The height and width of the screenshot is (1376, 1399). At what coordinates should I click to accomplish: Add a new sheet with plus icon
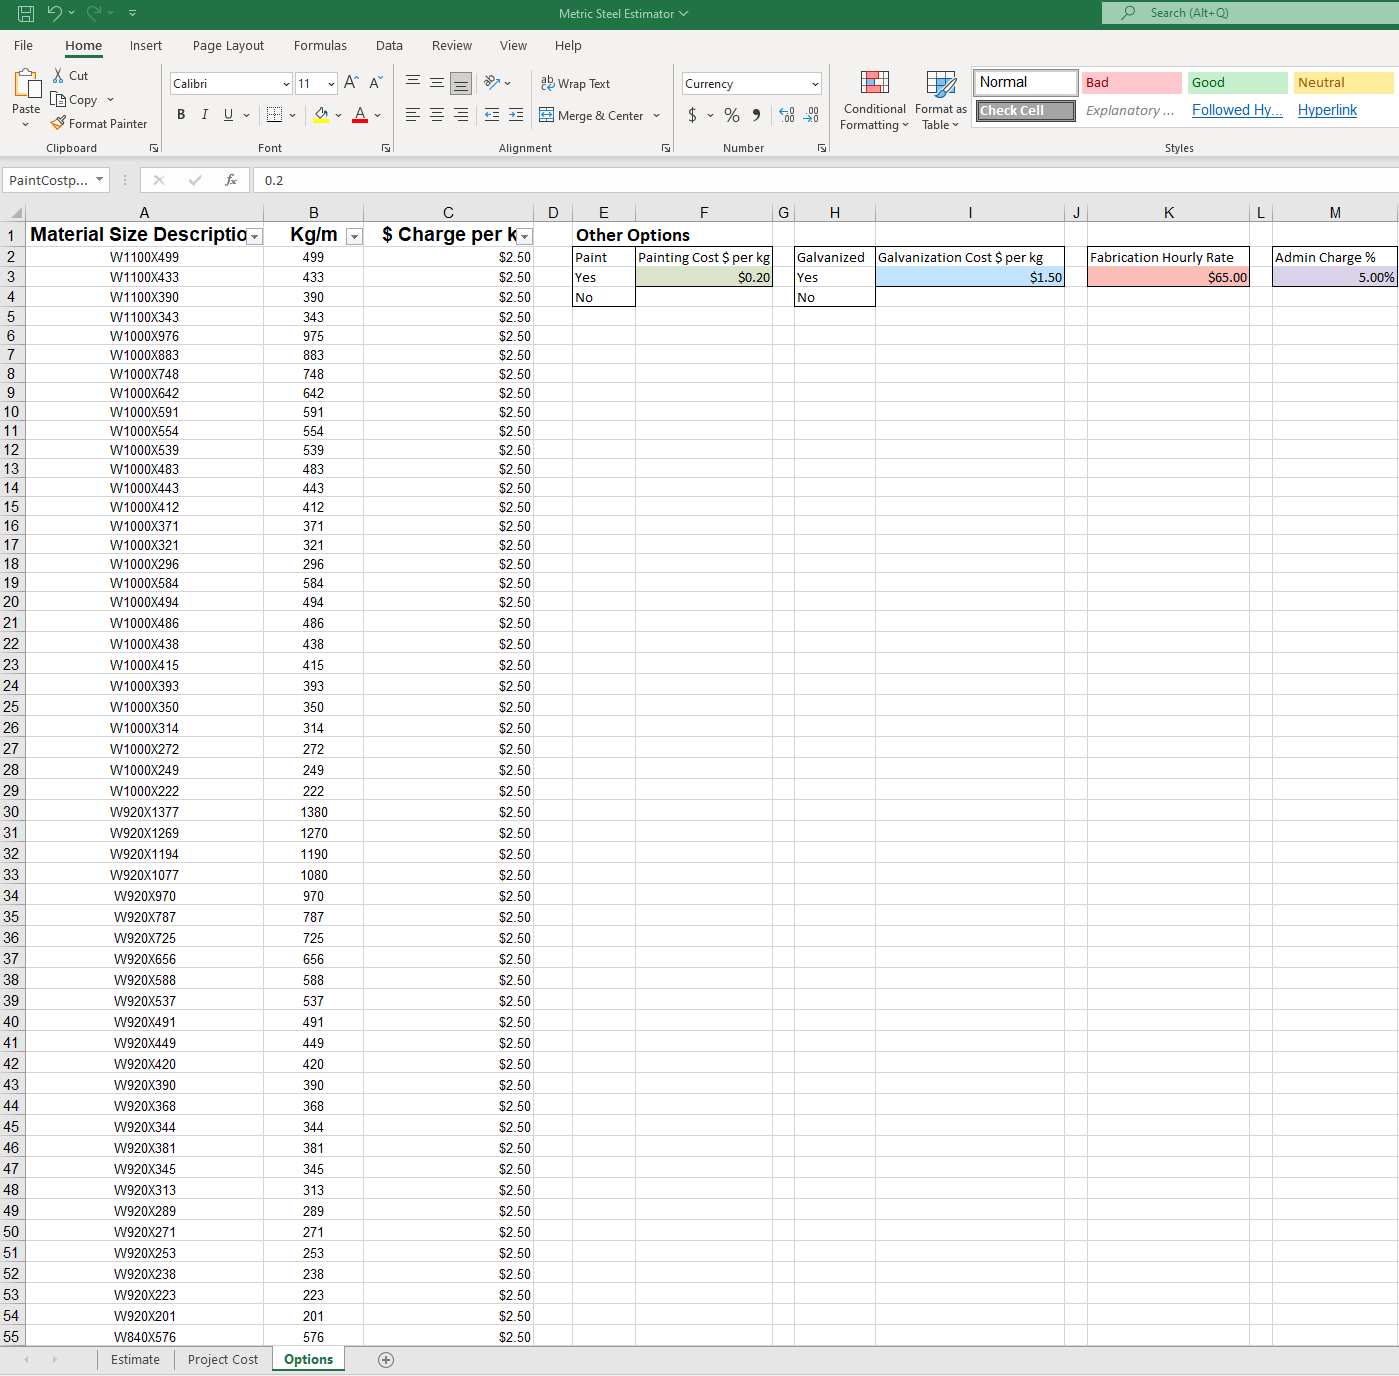coord(386,1359)
